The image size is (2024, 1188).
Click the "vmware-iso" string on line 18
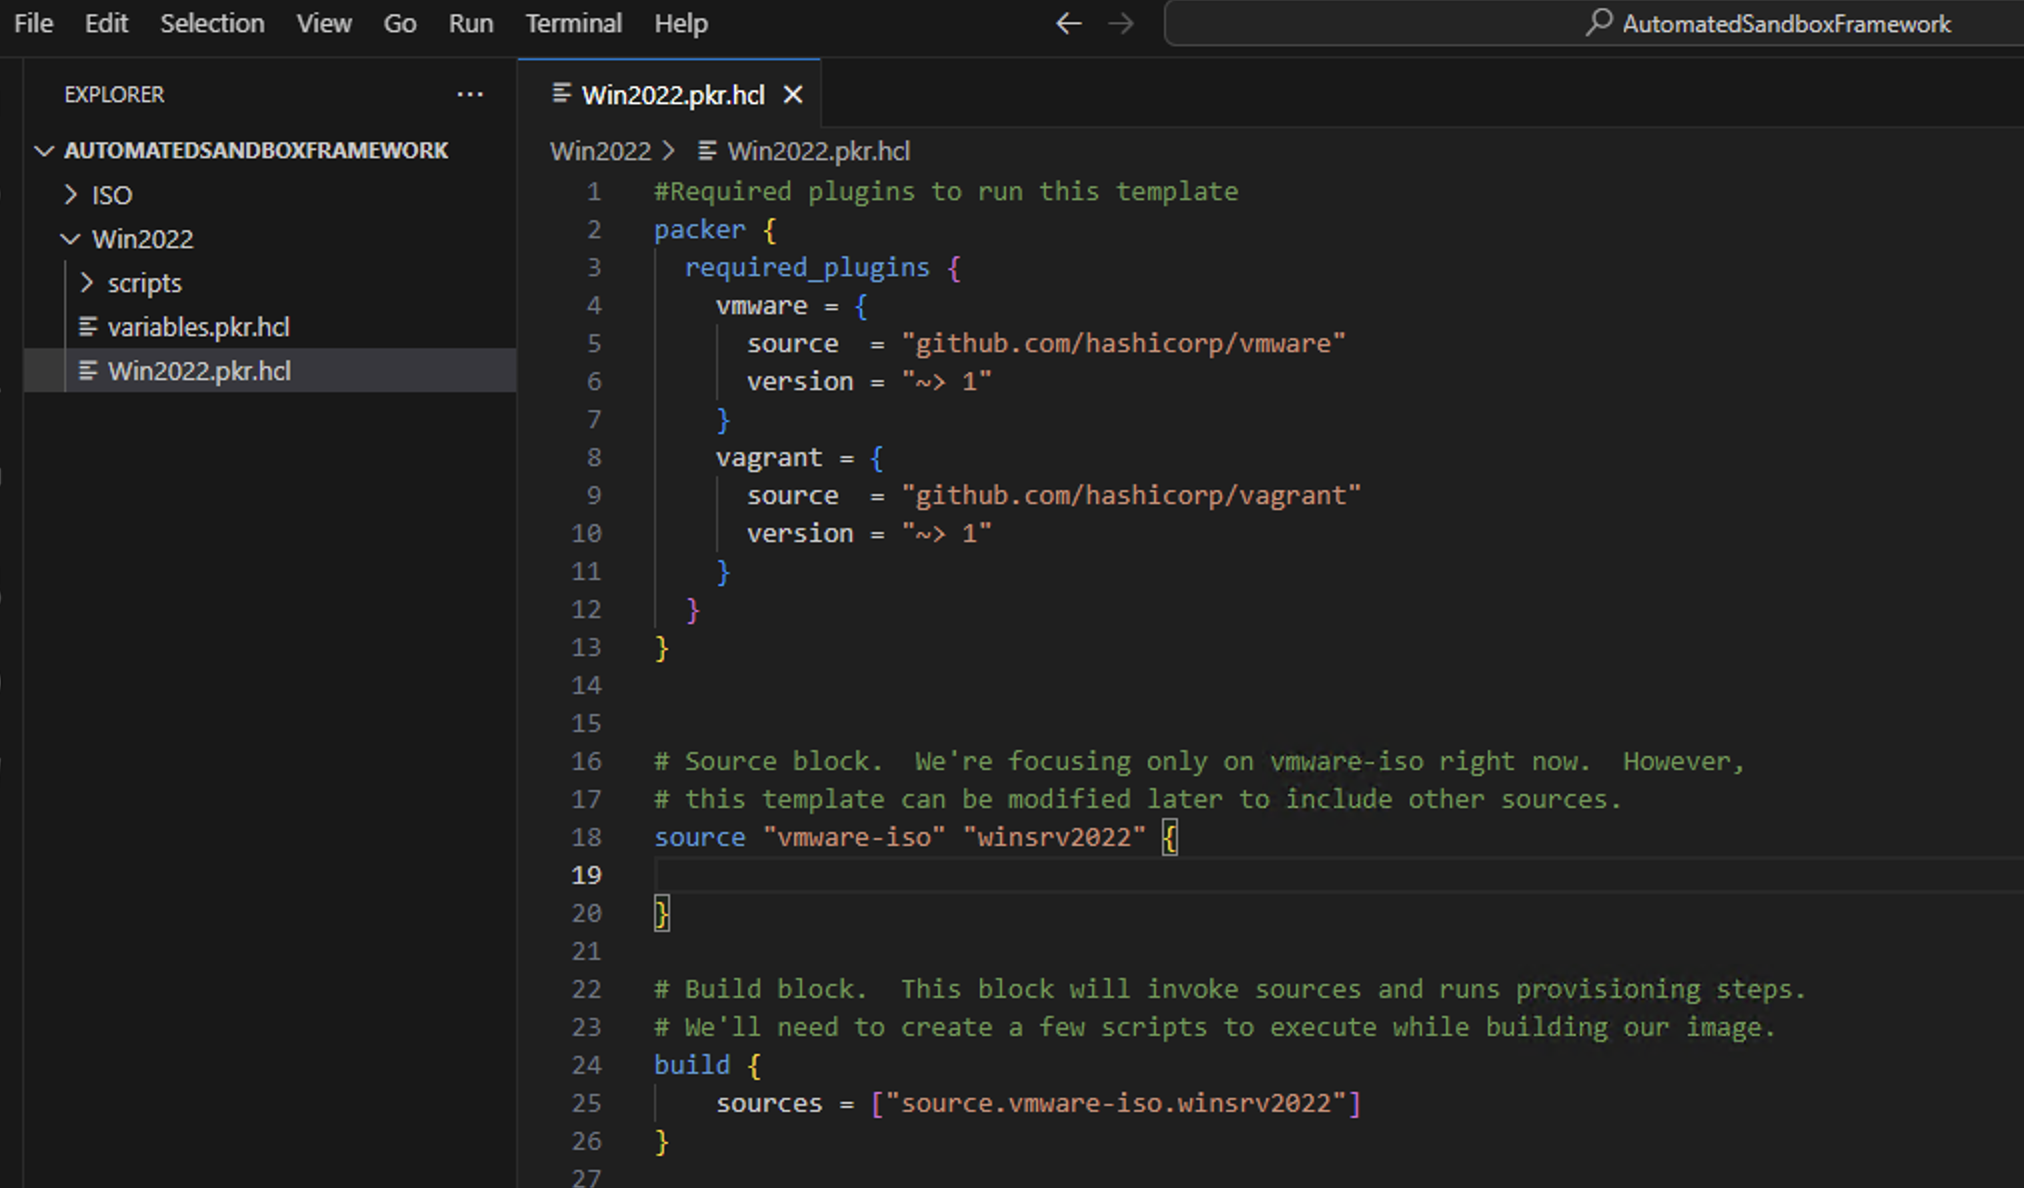[854, 837]
